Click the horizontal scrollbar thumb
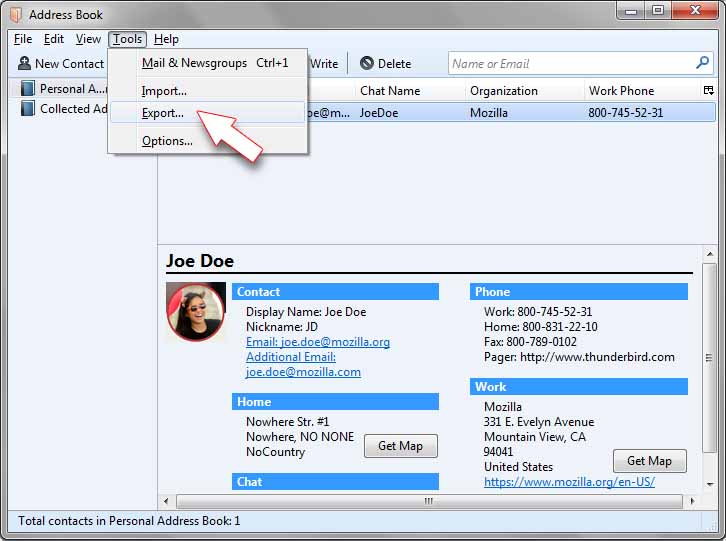This screenshot has height=541, width=726. 429,501
